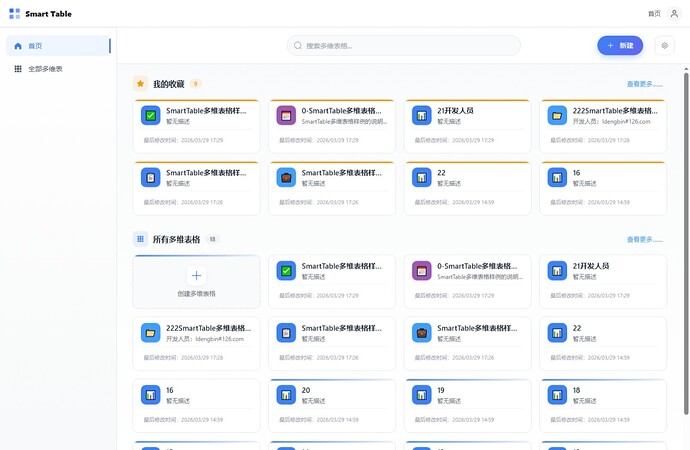The width and height of the screenshot is (690, 450).
Task: Click clipboard document icon in 我的收藏 section
Action: [150, 178]
